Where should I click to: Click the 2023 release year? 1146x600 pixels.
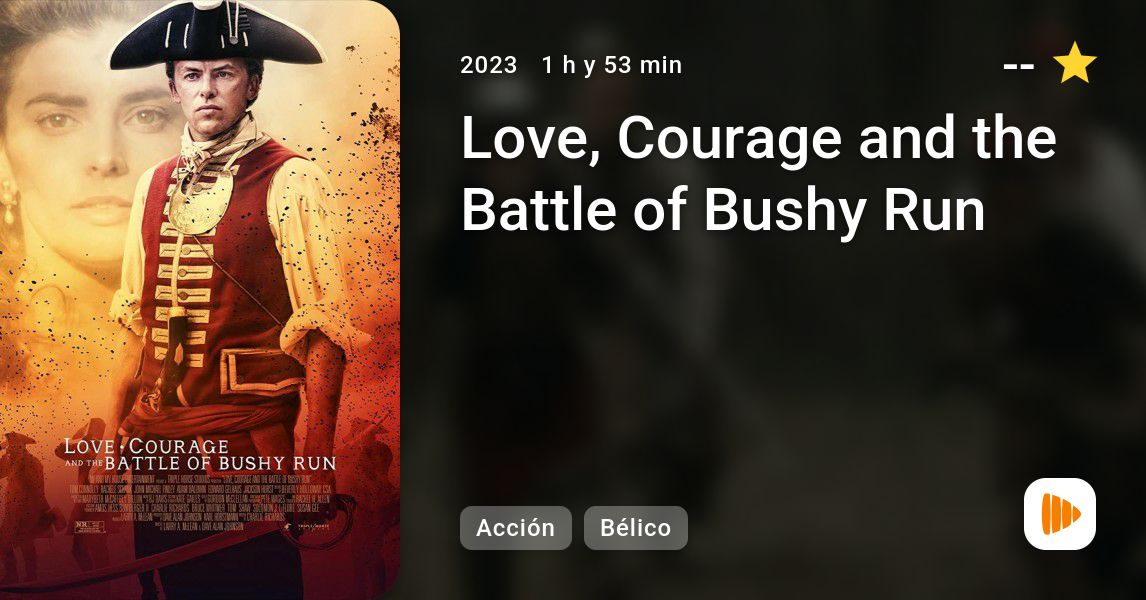488,65
